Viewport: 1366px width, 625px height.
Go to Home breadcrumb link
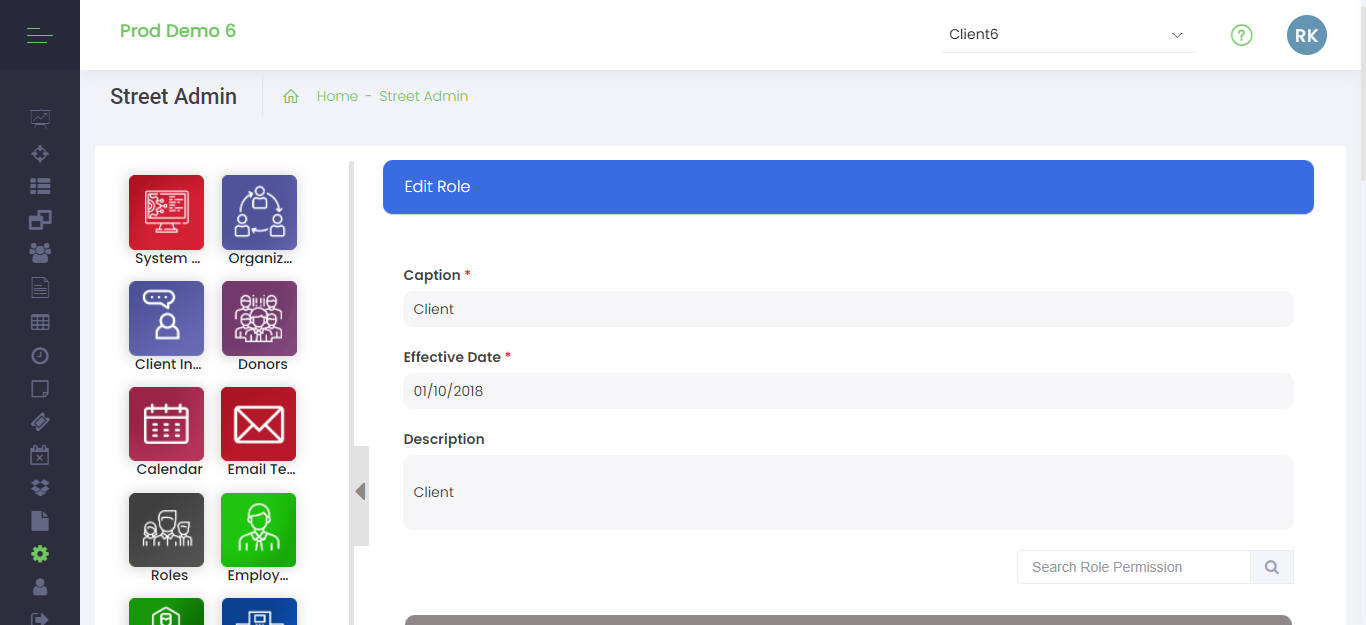(x=337, y=96)
